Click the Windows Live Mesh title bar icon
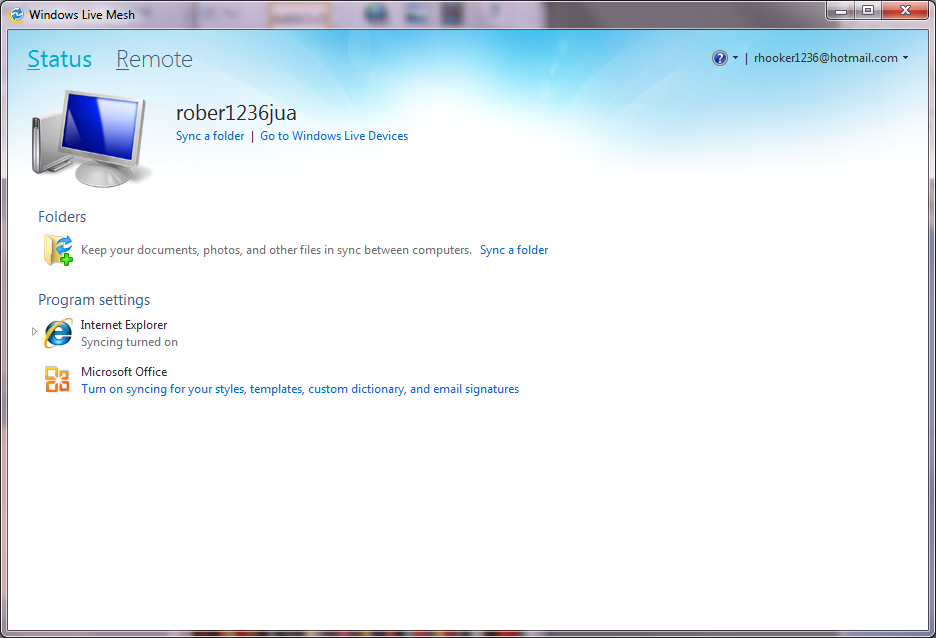Screen dimensions: 936x638 17,14
